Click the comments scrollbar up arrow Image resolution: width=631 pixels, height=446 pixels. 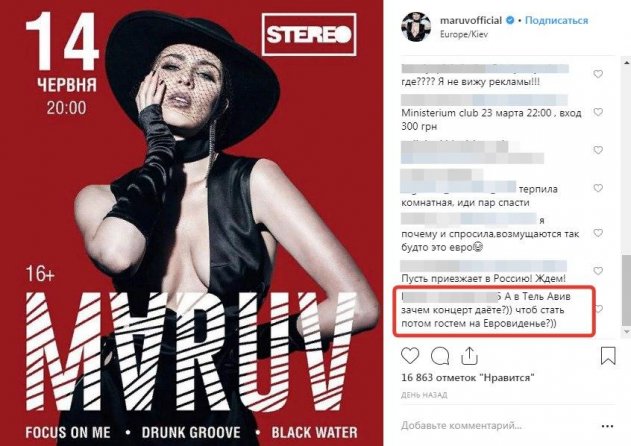click(627, 62)
